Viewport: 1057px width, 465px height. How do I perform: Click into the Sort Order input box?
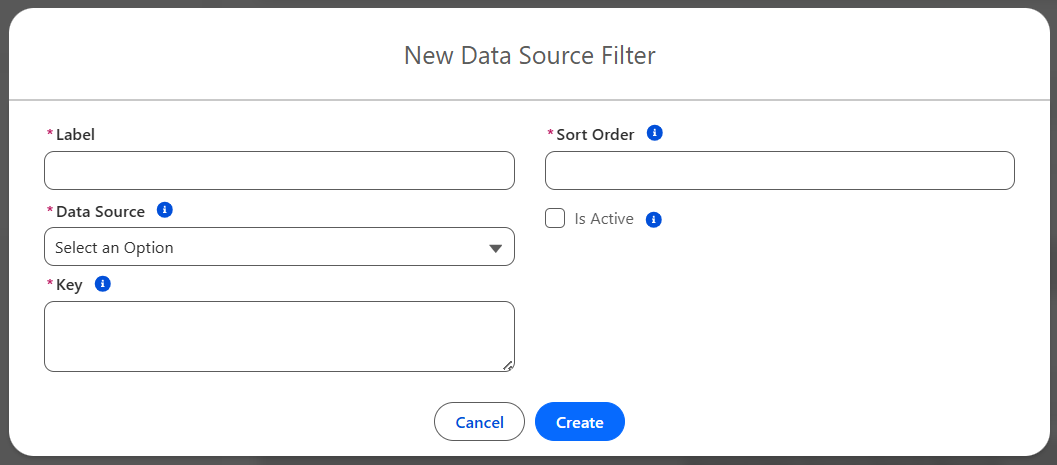pos(779,171)
